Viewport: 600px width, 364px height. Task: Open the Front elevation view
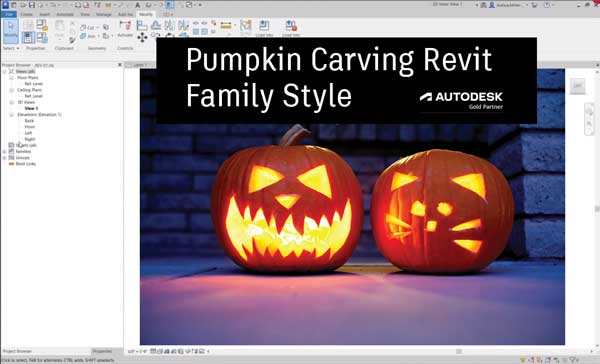[29, 127]
